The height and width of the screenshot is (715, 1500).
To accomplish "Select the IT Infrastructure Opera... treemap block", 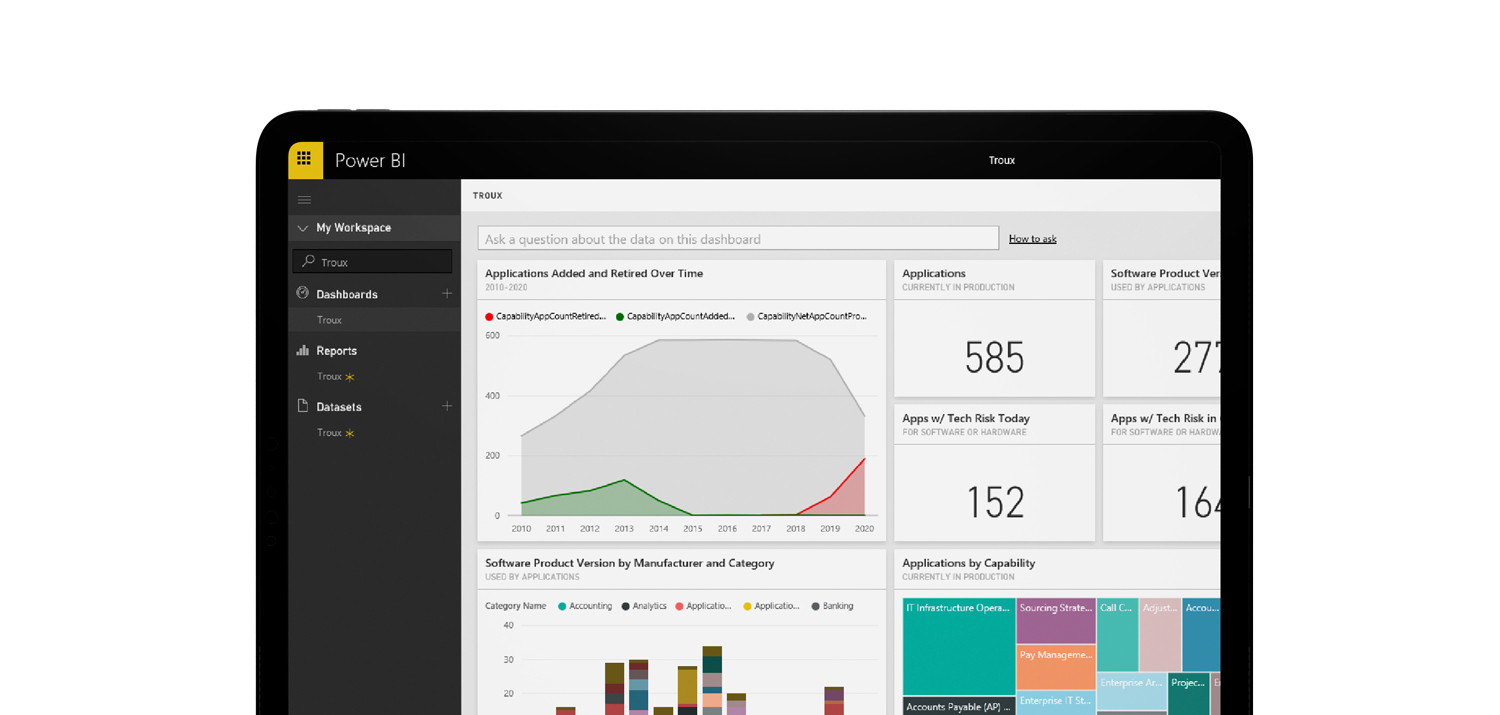I will coord(959,647).
